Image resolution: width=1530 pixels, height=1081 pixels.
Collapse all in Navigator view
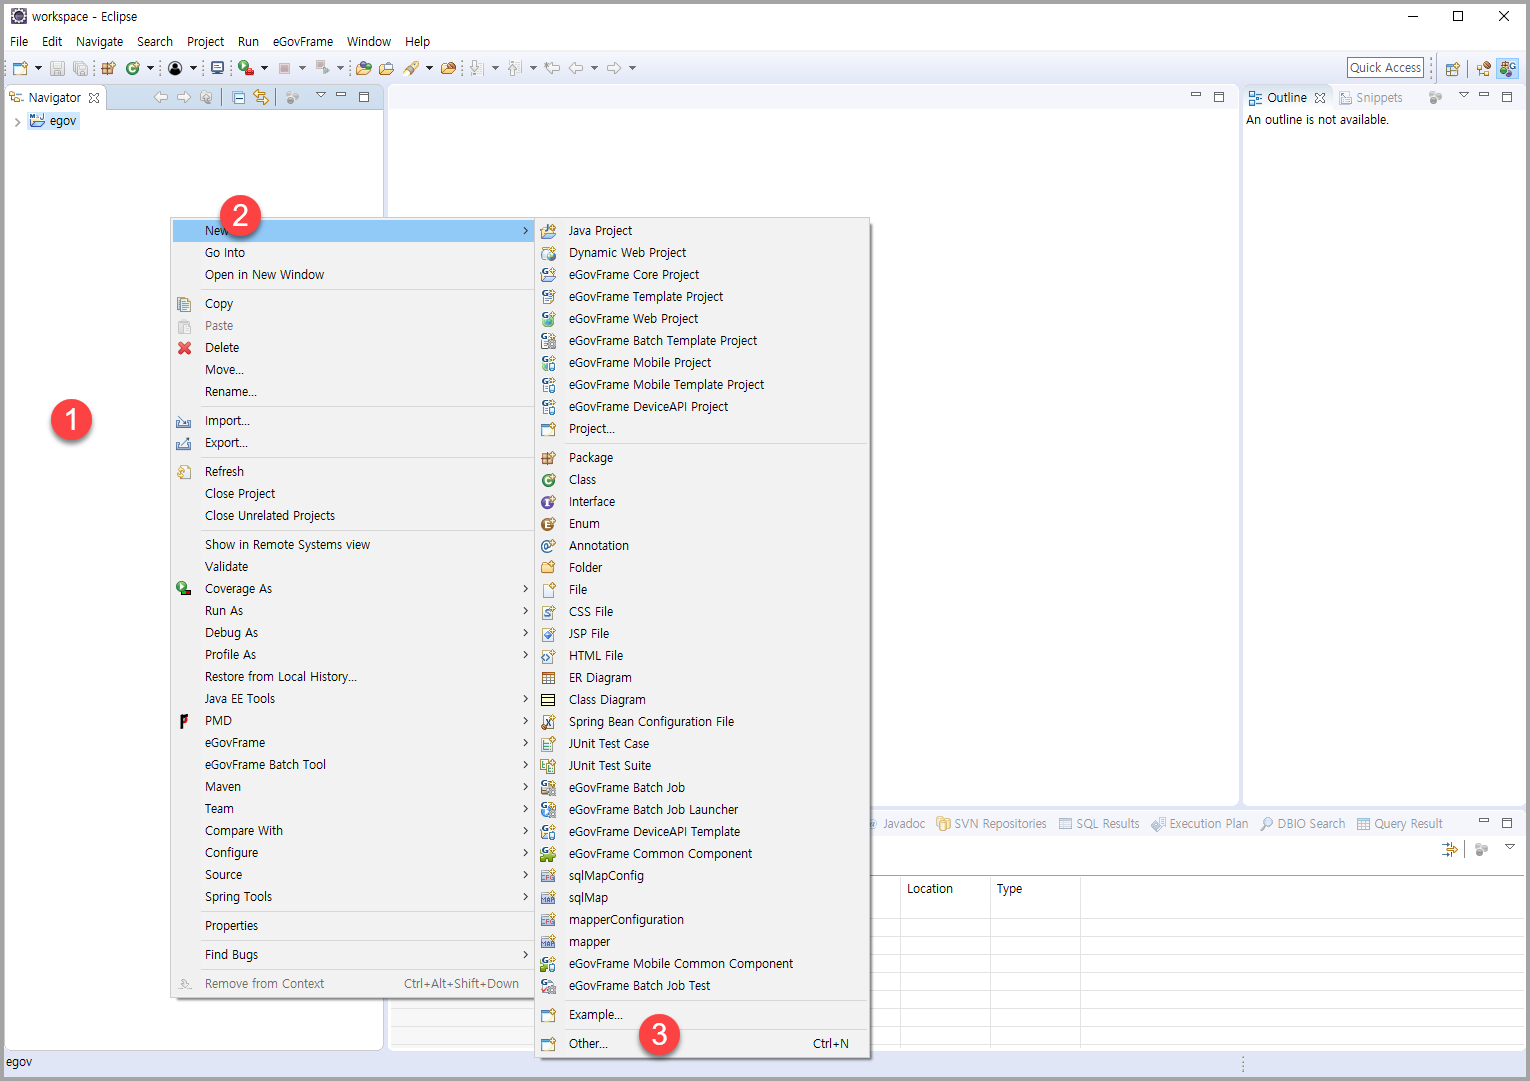point(239,97)
